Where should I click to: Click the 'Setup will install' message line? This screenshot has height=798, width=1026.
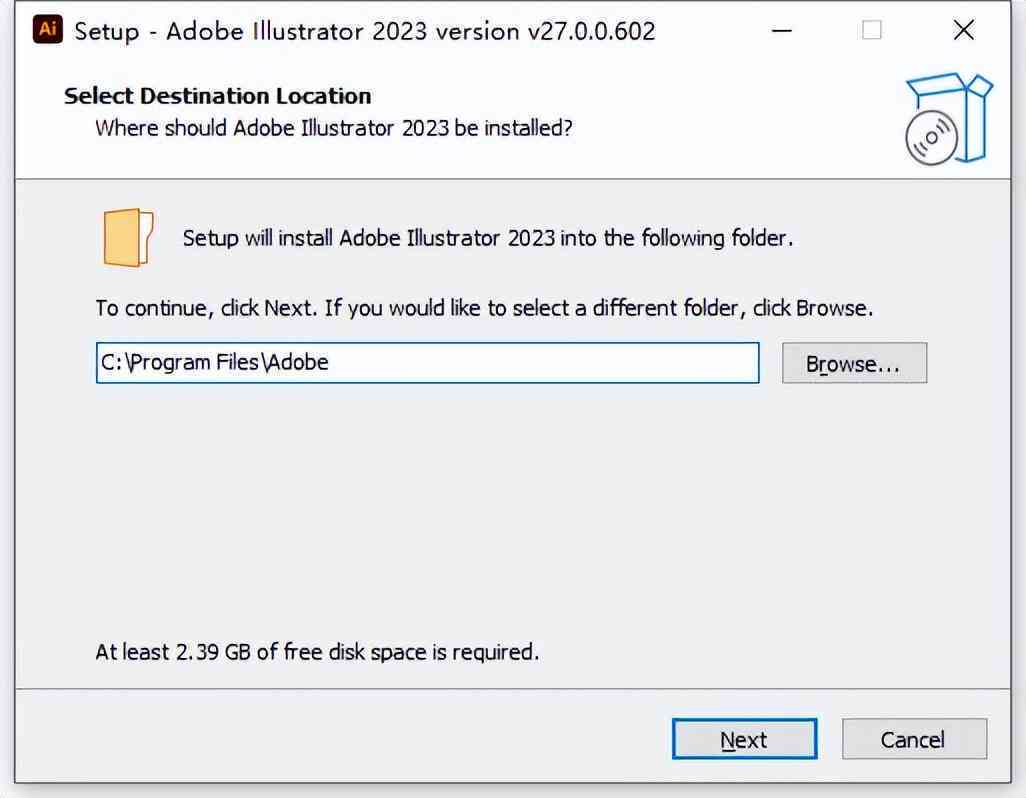487,238
